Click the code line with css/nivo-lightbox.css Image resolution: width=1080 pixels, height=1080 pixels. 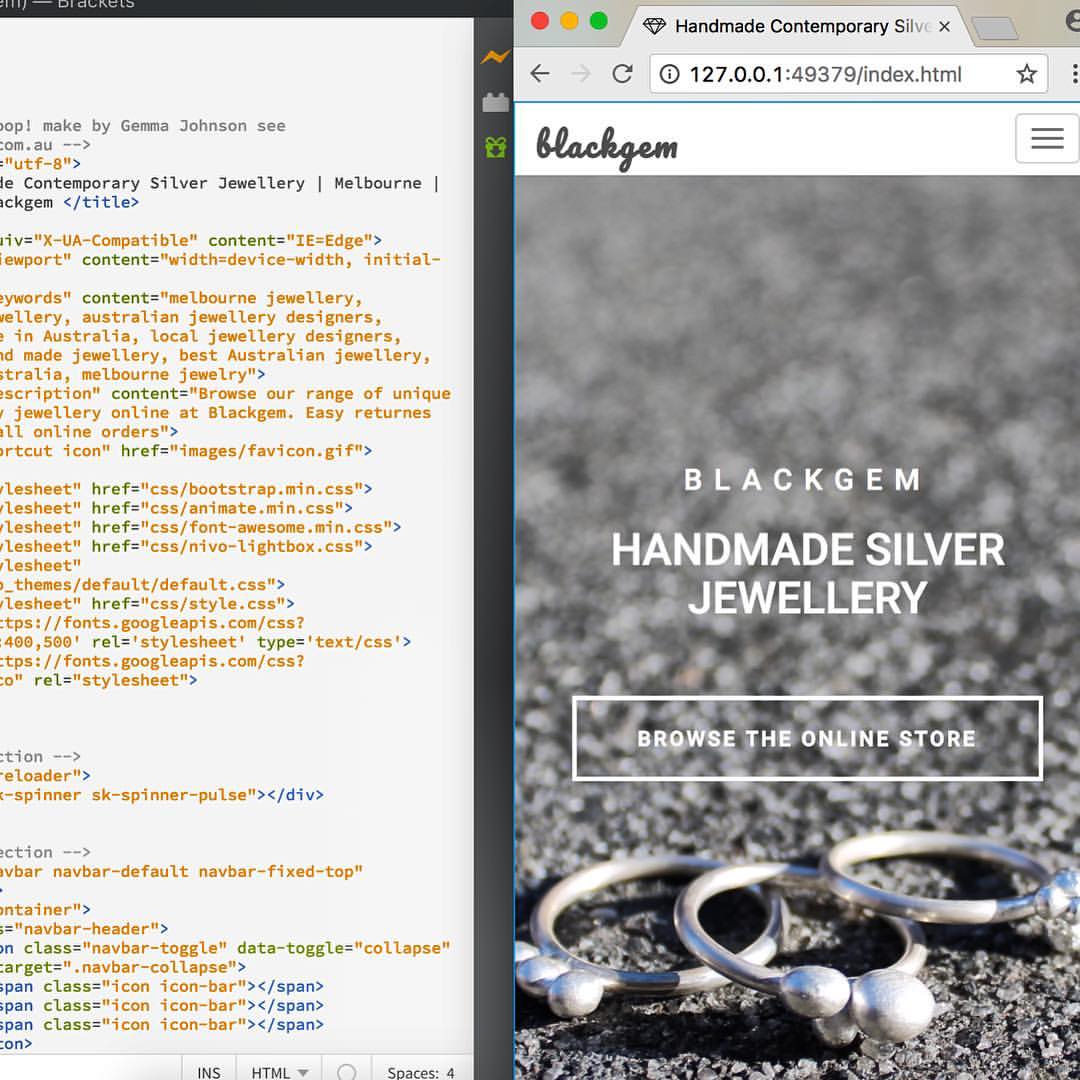click(x=187, y=547)
